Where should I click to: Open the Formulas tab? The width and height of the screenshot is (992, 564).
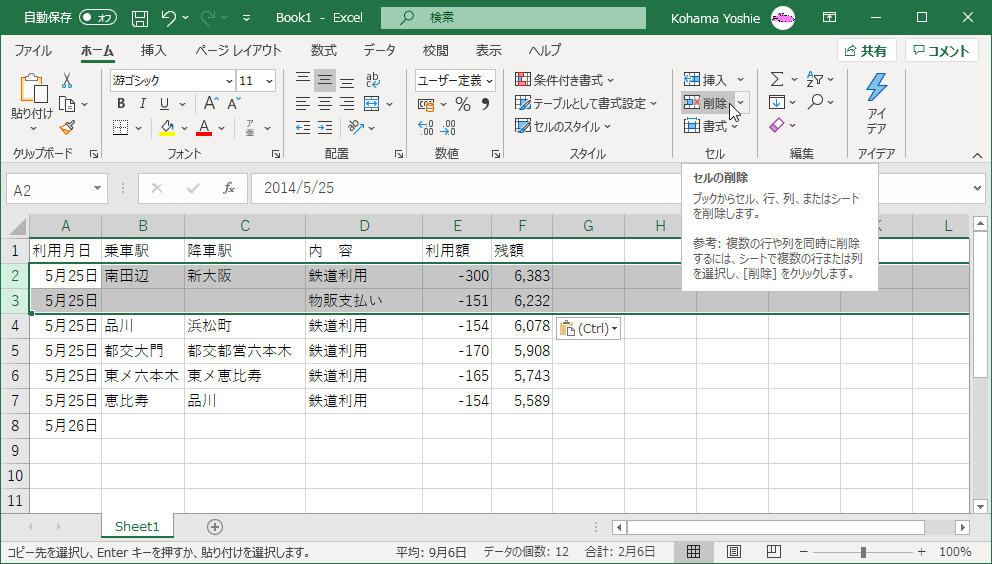[324, 51]
